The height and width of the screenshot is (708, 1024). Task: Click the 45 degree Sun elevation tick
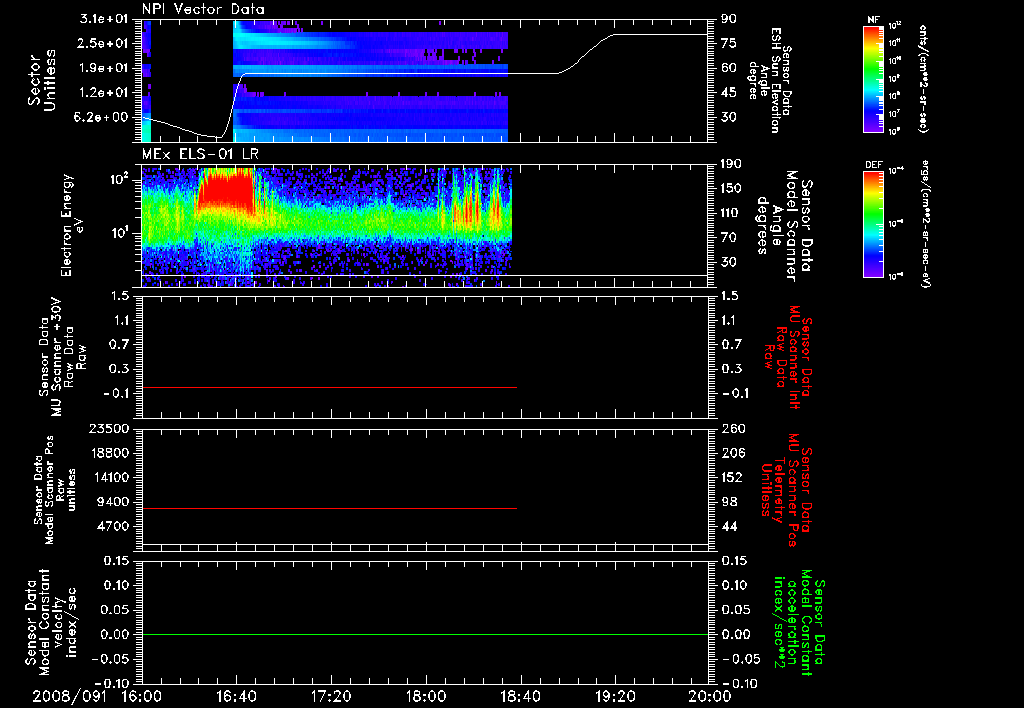click(729, 93)
